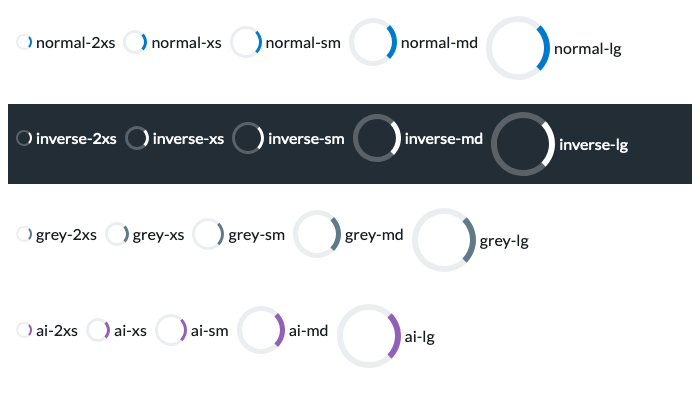700x420 pixels.
Task: Click the large ai-lg spinner
Action: (369, 336)
